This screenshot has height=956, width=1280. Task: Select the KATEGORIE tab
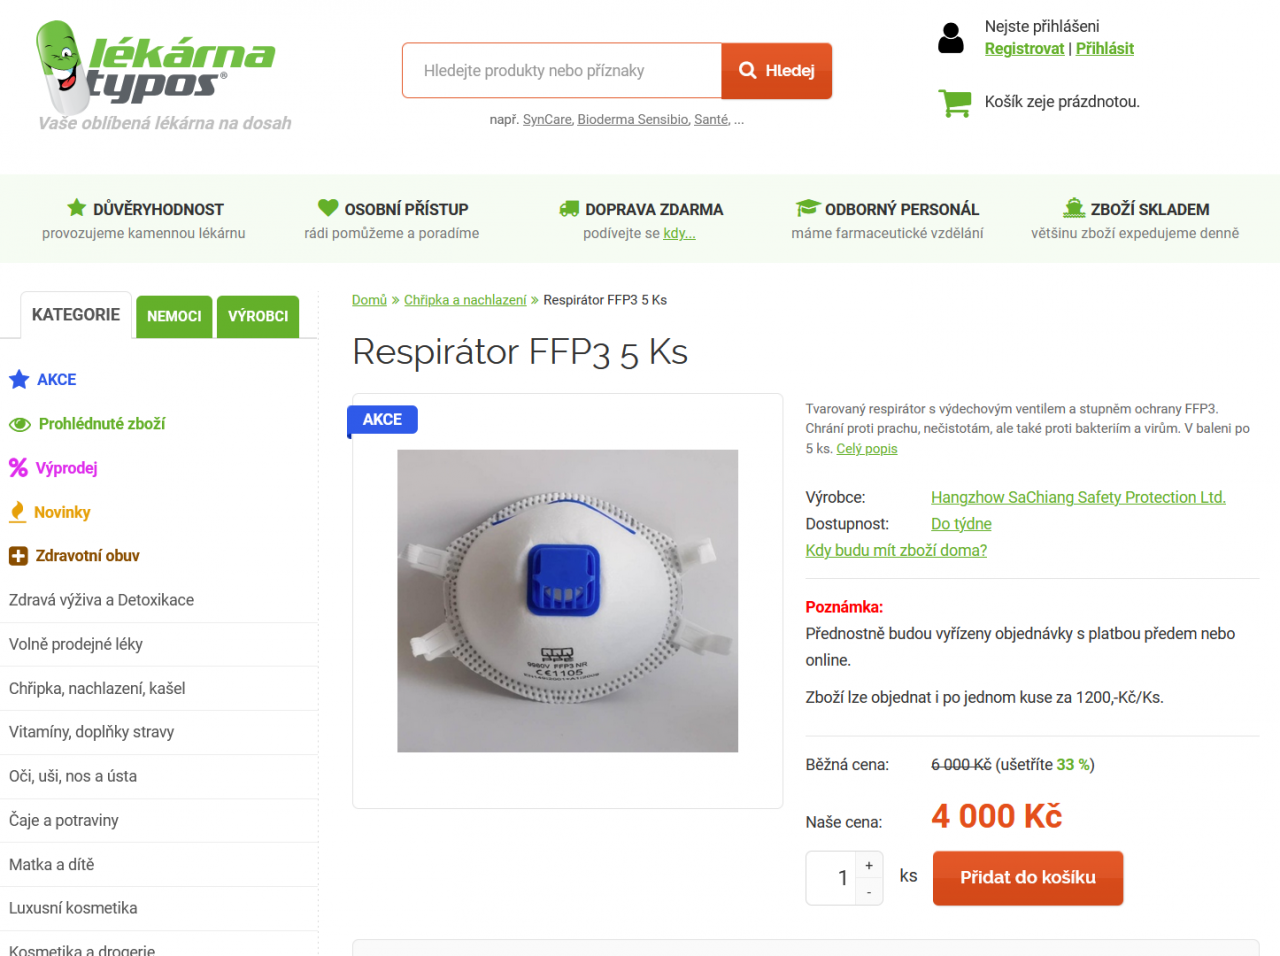76,315
